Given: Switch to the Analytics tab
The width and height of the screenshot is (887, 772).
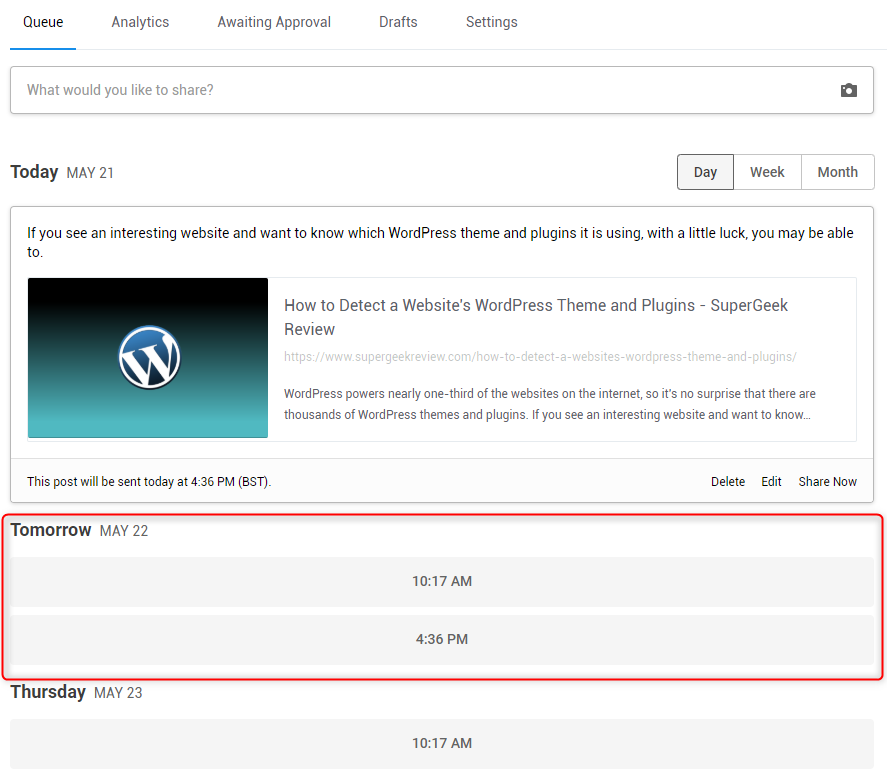Looking at the screenshot, I should pyautogui.click(x=140, y=22).
